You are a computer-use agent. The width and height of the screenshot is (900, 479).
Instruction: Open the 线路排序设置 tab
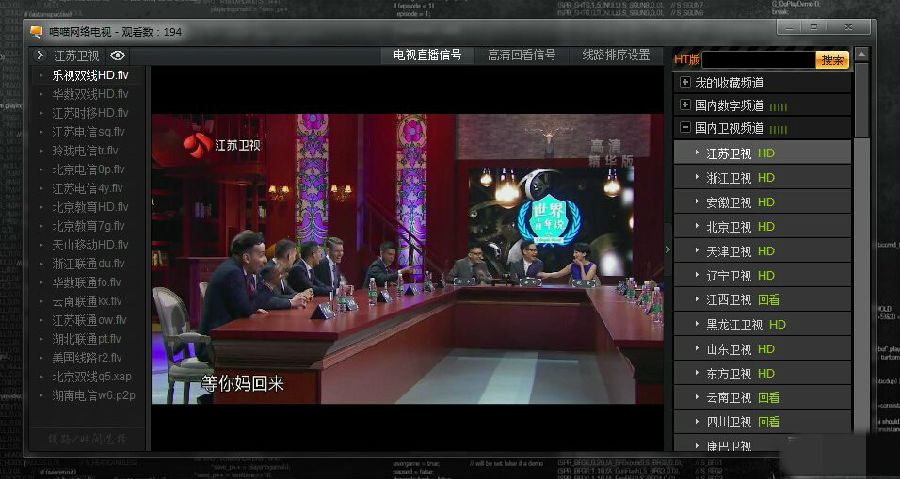616,55
